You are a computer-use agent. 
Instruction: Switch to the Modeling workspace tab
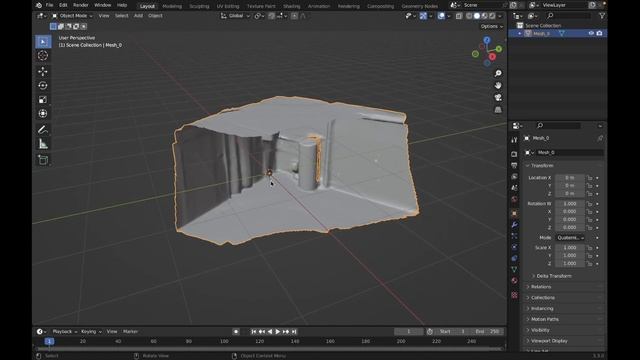pyautogui.click(x=172, y=6)
